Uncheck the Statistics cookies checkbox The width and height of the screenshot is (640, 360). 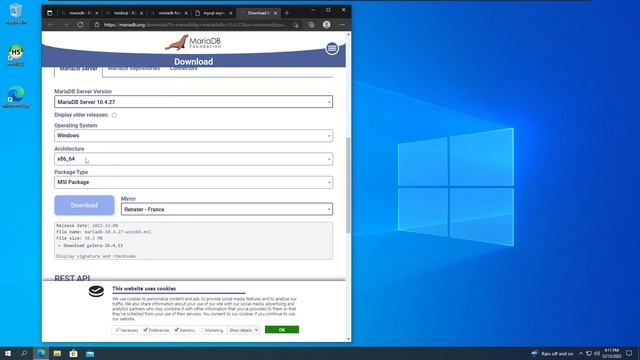coord(176,330)
